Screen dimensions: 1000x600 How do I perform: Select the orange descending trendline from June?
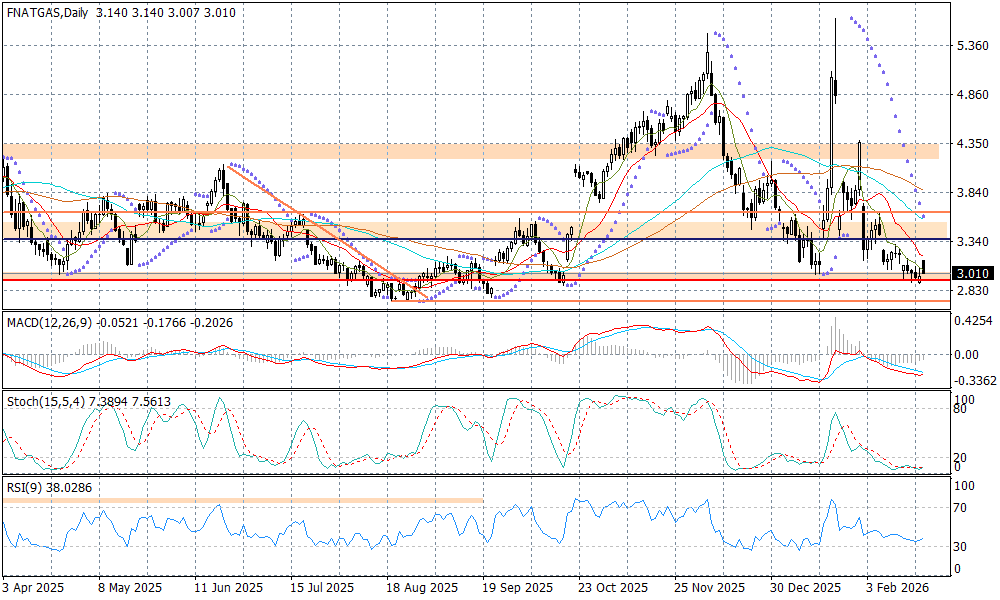pos(320,234)
